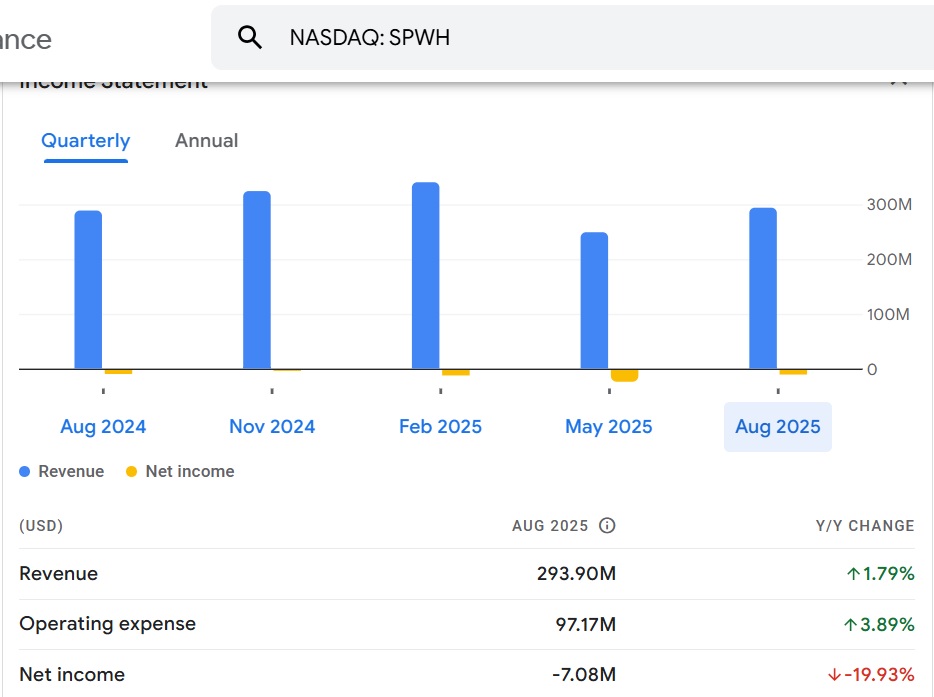This screenshot has width=934, height=697.
Task: Click the Aug 2024 blue revenue bar
Action: pos(88,290)
